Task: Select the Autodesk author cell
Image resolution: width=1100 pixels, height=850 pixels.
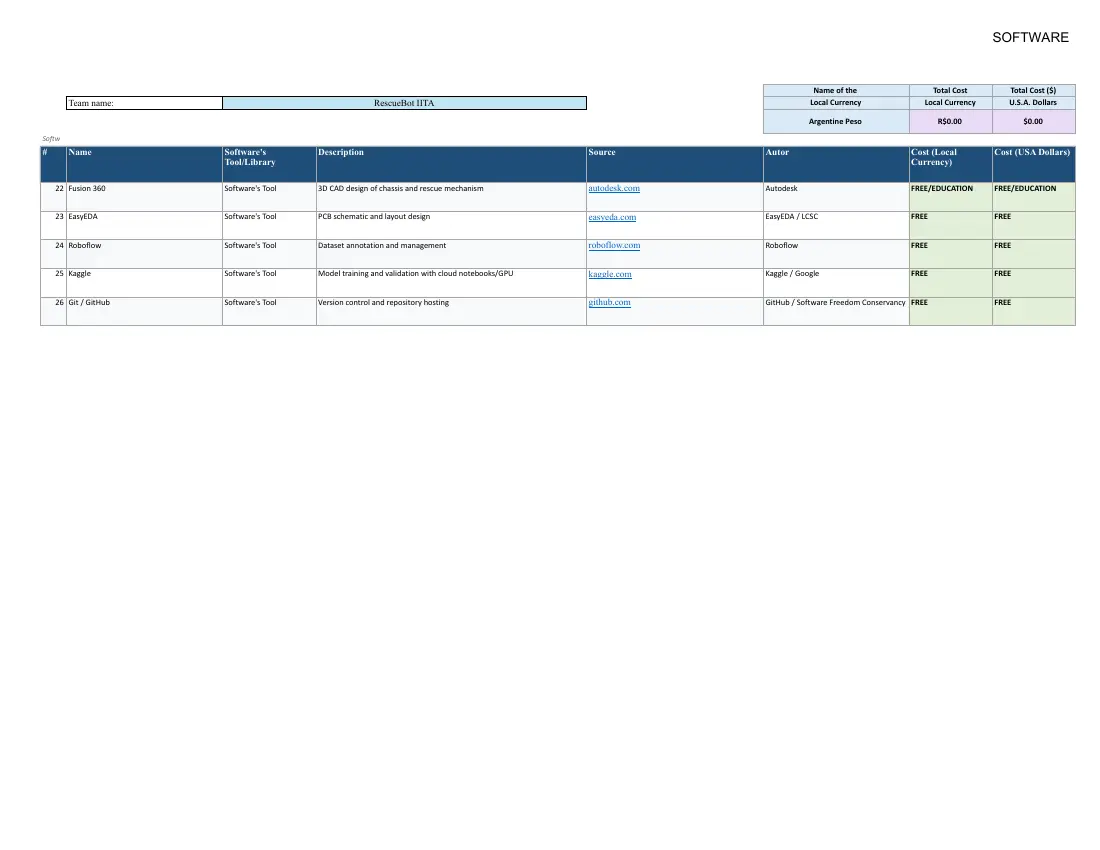Action: (836, 197)
